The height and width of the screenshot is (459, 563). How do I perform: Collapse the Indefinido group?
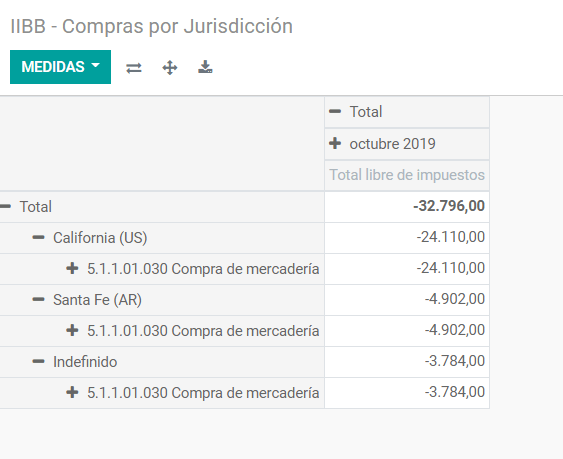pos(162,362)
